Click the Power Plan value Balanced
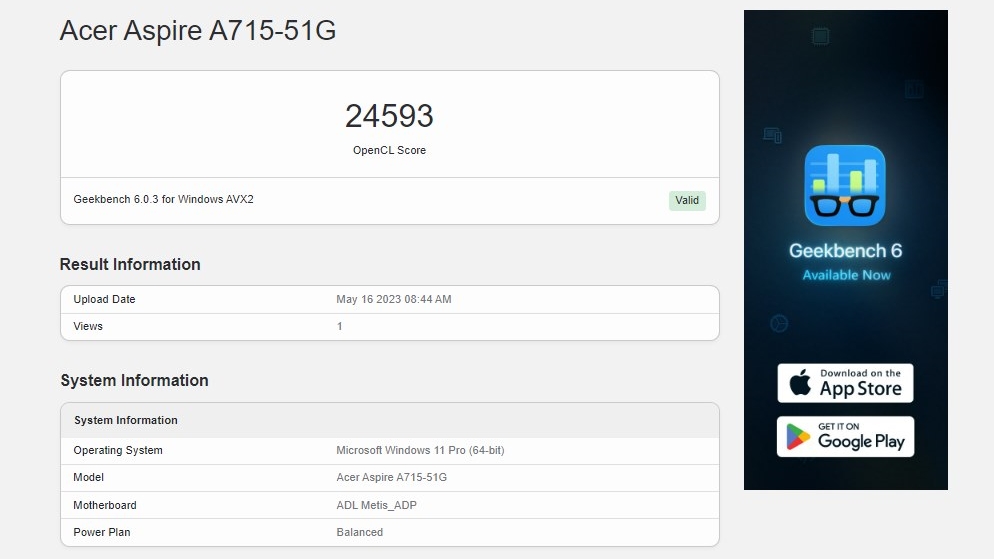This screenshot has height=559, width=994. 360,532
